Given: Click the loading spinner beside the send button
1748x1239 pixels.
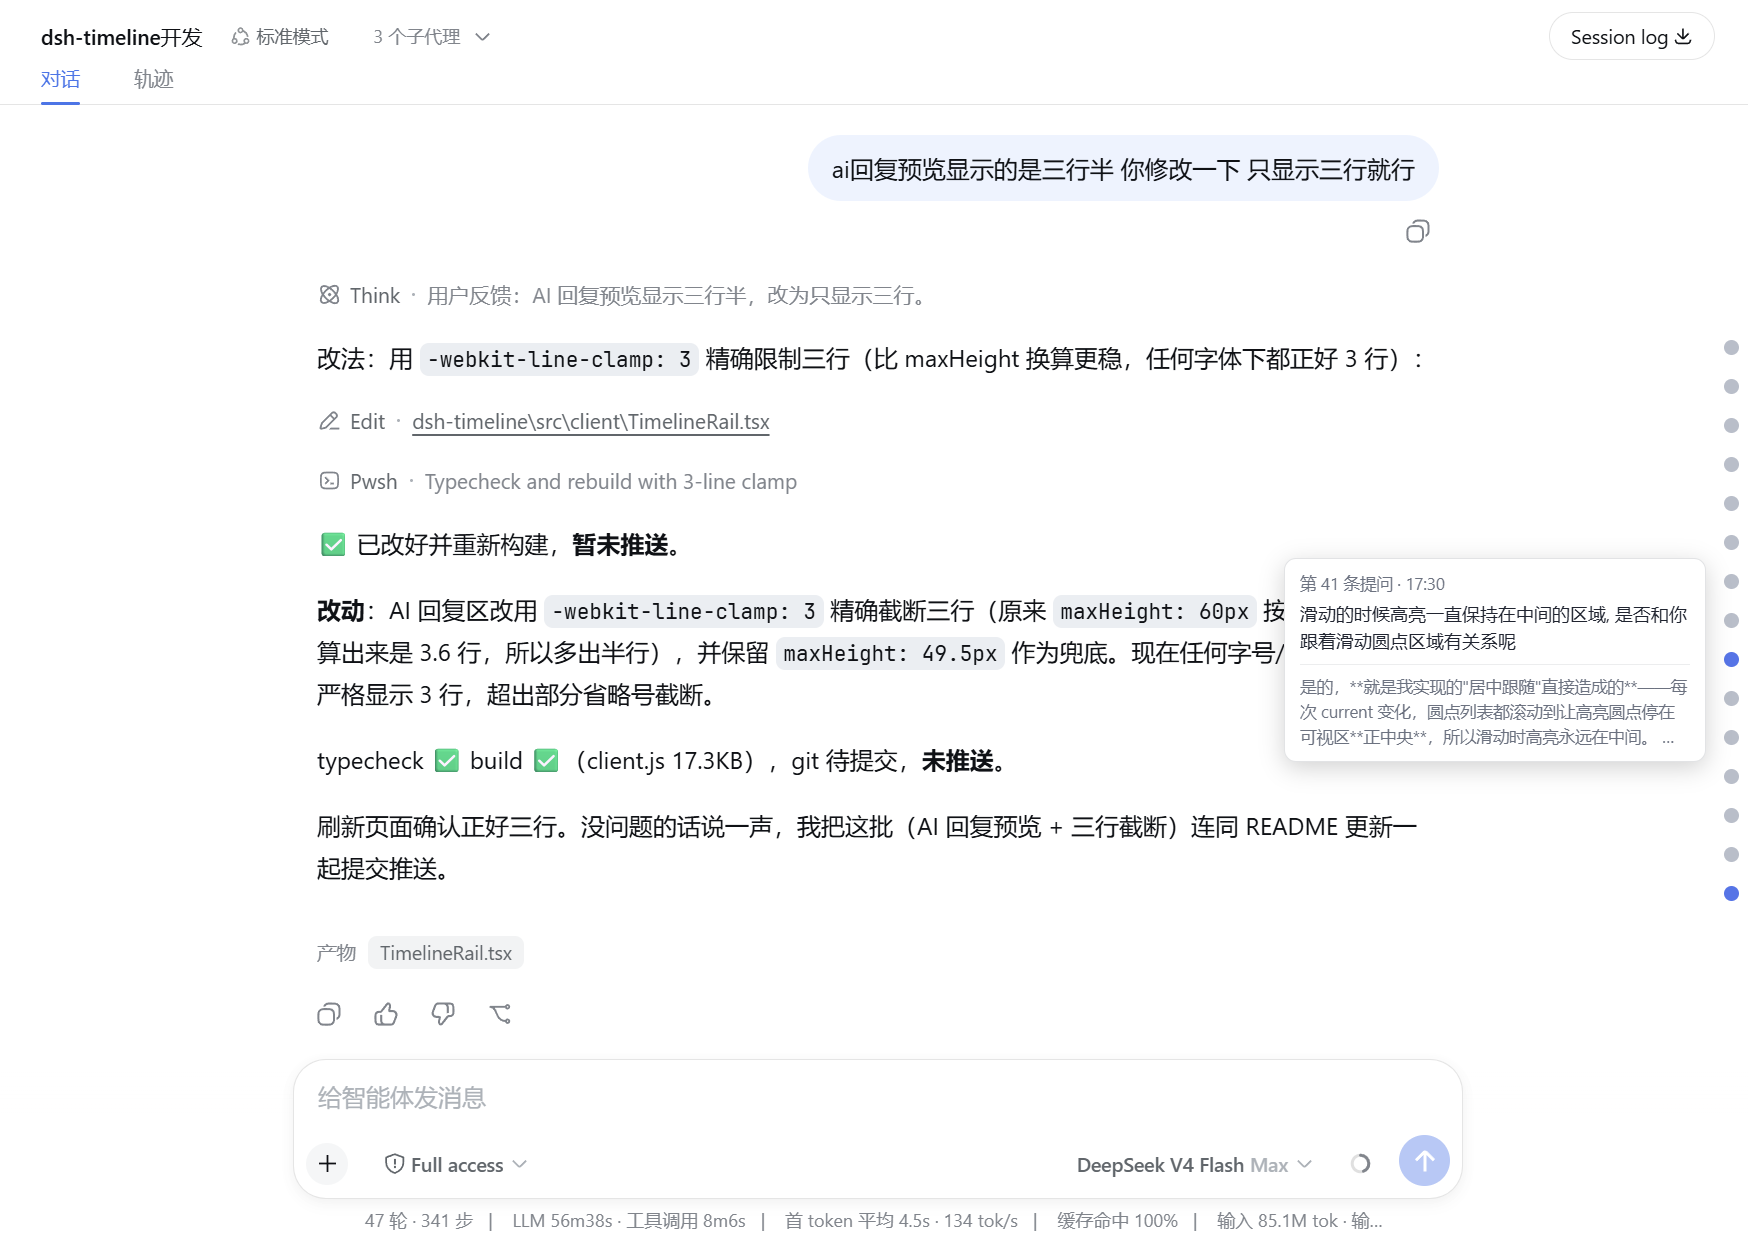Looking at the screenshot, I should click(1360, 1163).
